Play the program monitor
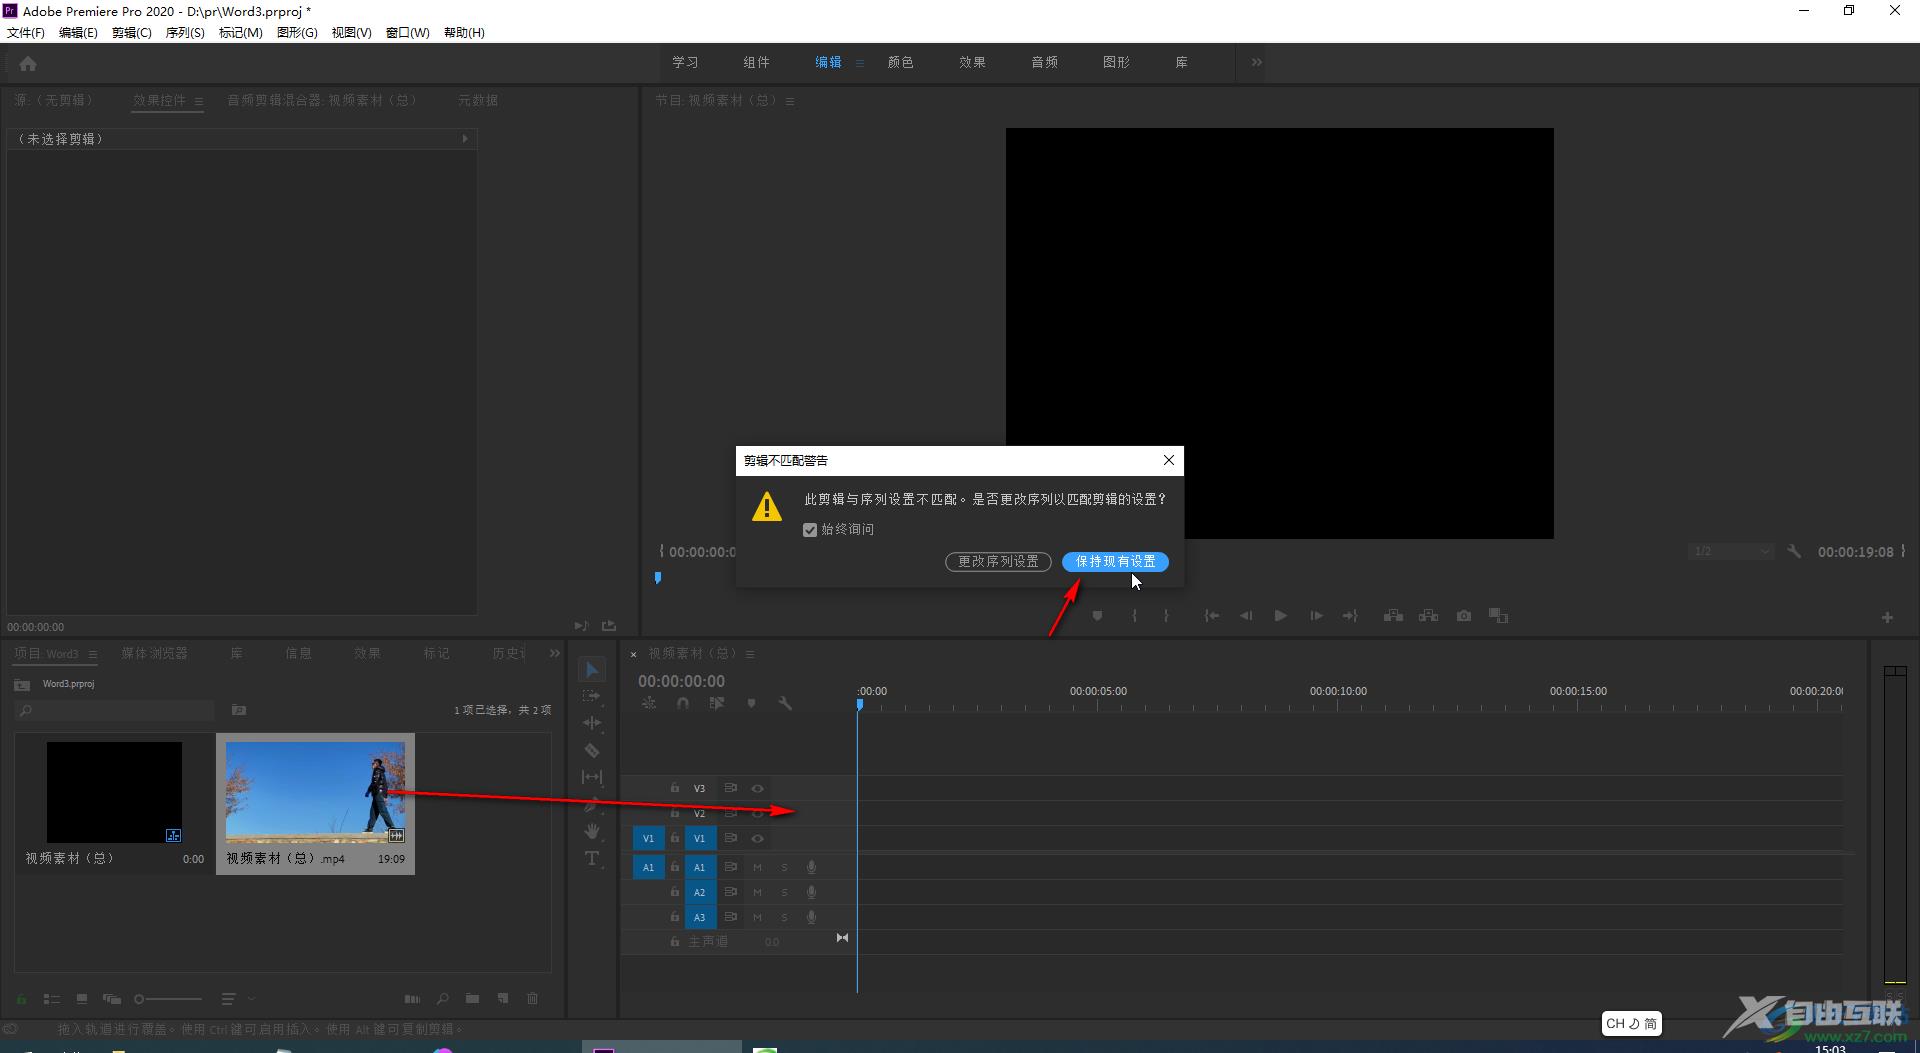The height and width of the screenshot is (1053, 1920). click(1280, 616)
